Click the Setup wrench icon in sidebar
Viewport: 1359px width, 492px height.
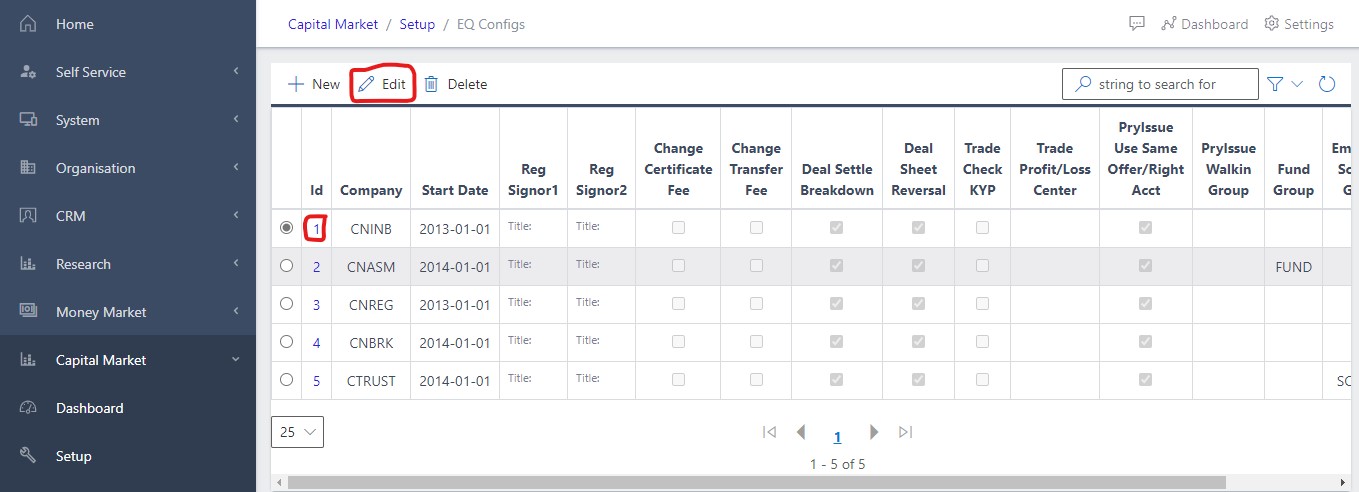pyautogui.click(x=28, y=456)
